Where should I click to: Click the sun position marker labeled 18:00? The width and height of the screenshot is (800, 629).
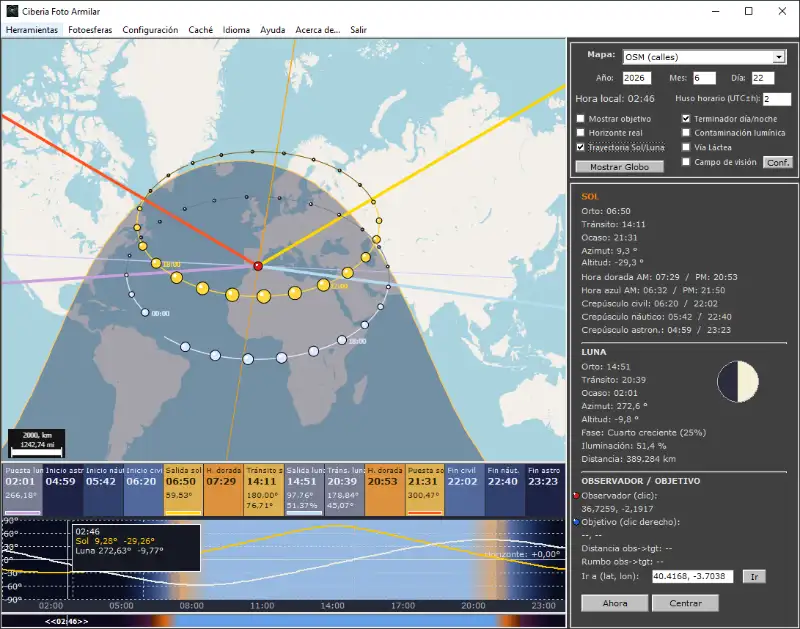click(x=156, y=263)
